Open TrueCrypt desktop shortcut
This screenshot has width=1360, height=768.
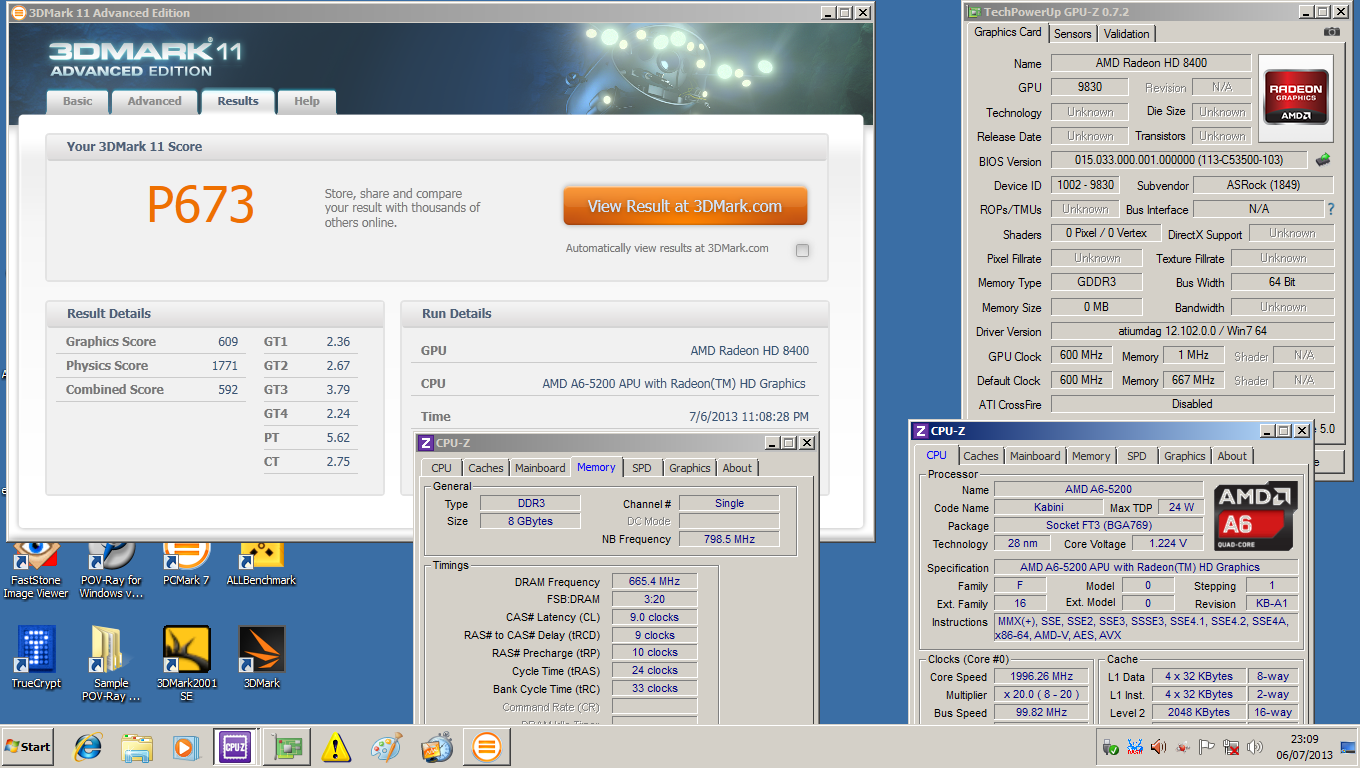click(x=36, y=658)
